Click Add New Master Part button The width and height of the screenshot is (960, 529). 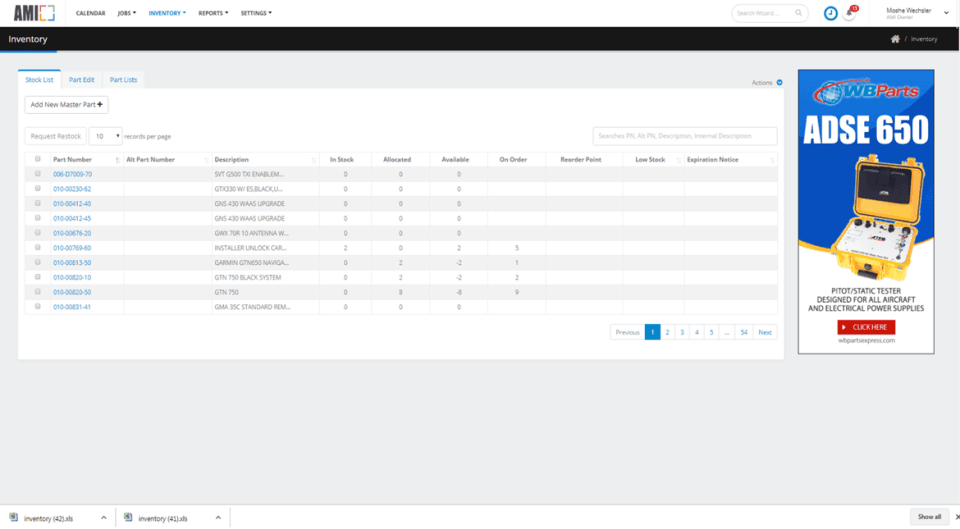[x=66, y=105]
